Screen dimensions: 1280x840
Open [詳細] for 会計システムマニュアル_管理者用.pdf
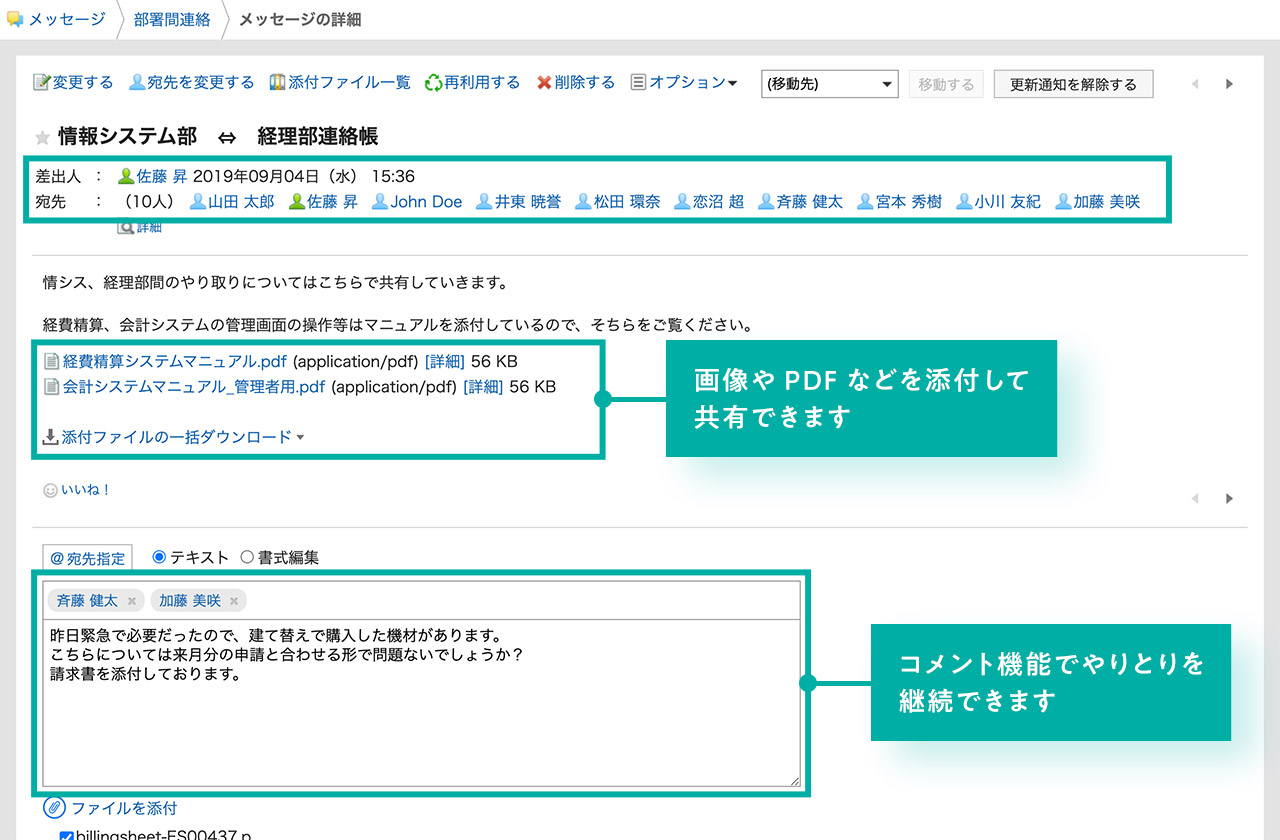tap(483, 386)
